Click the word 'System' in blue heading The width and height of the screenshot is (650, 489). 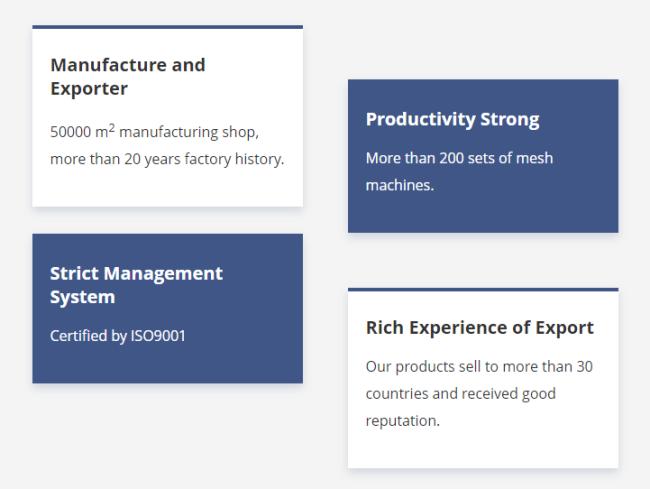82,298
